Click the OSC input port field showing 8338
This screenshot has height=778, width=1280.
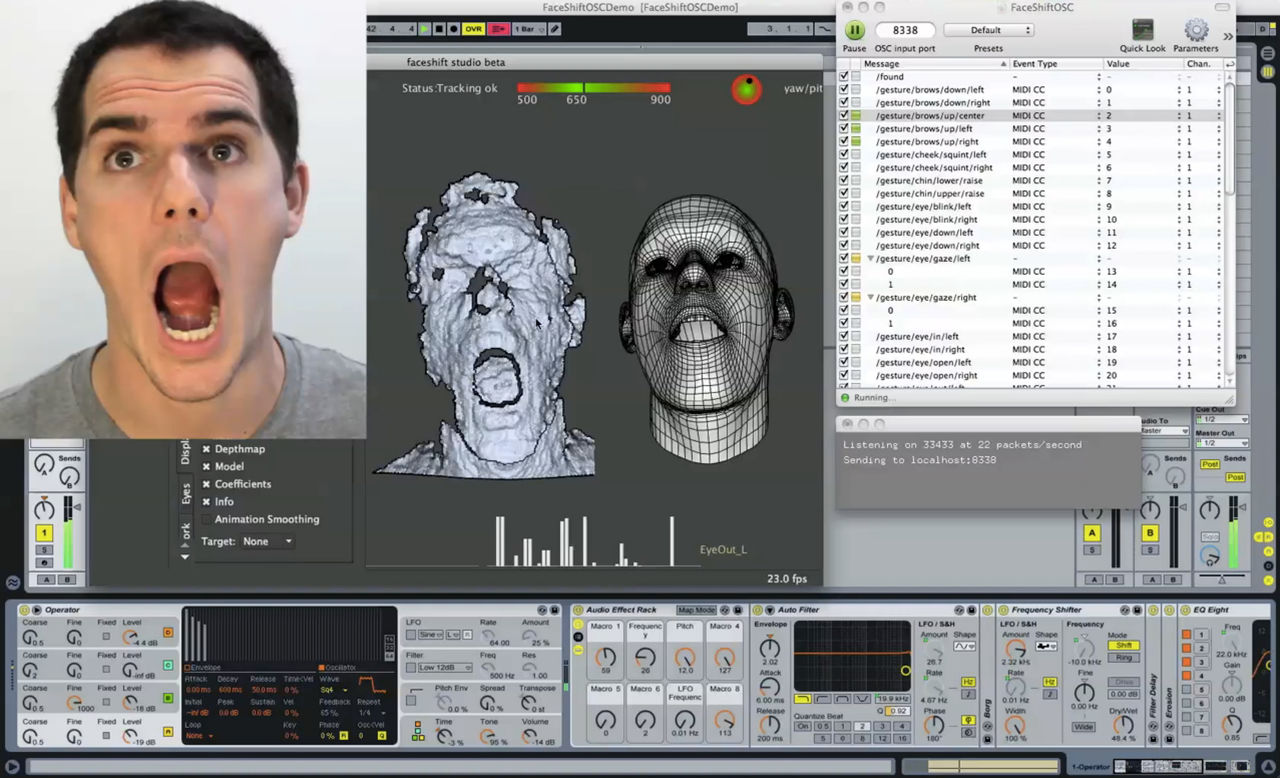coord(905,30)
